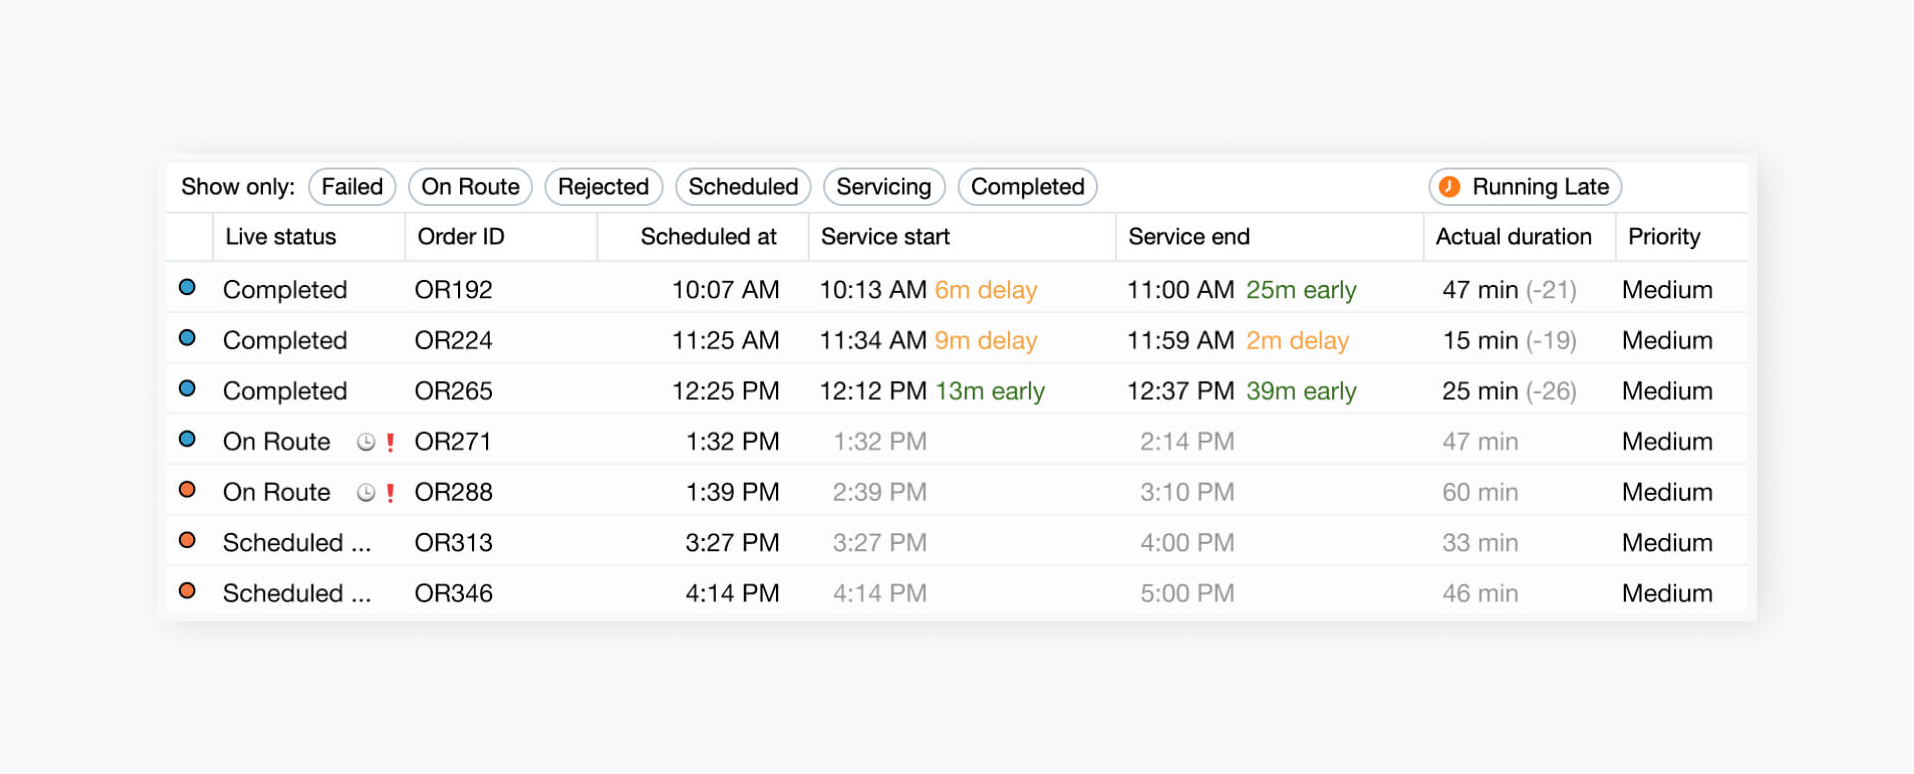Click the Service start column header
Viewport: 1914px width, 774px height.
click(x=885, y=237)
